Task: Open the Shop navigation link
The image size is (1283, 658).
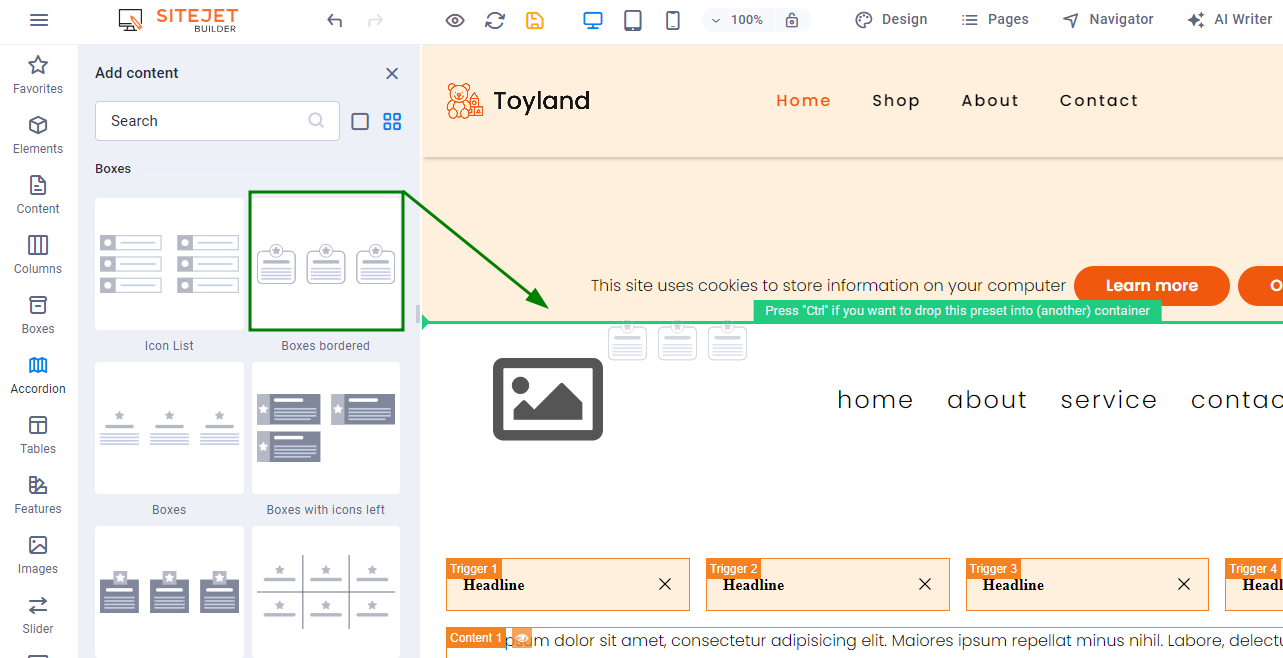Action: [896, 100]
